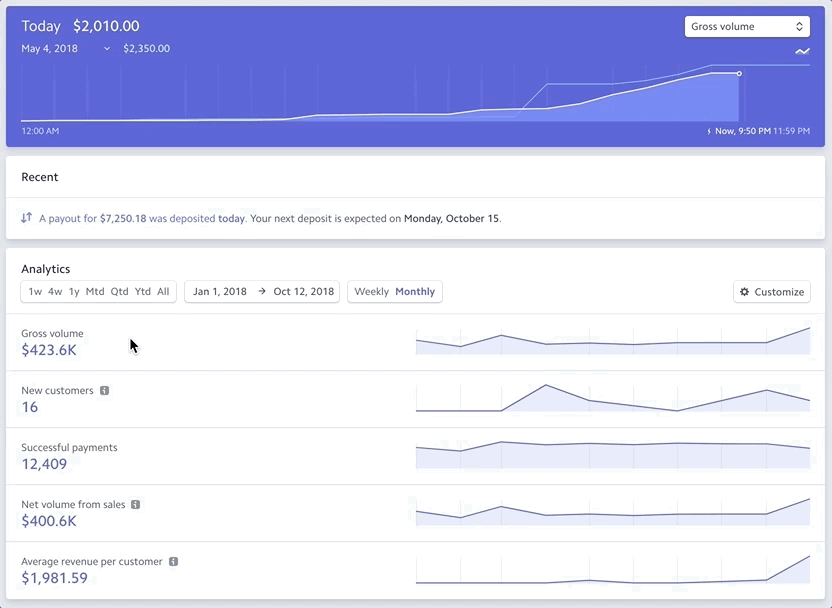
Task: Click info icon next to Average revenue per customer
Action: 173,562
